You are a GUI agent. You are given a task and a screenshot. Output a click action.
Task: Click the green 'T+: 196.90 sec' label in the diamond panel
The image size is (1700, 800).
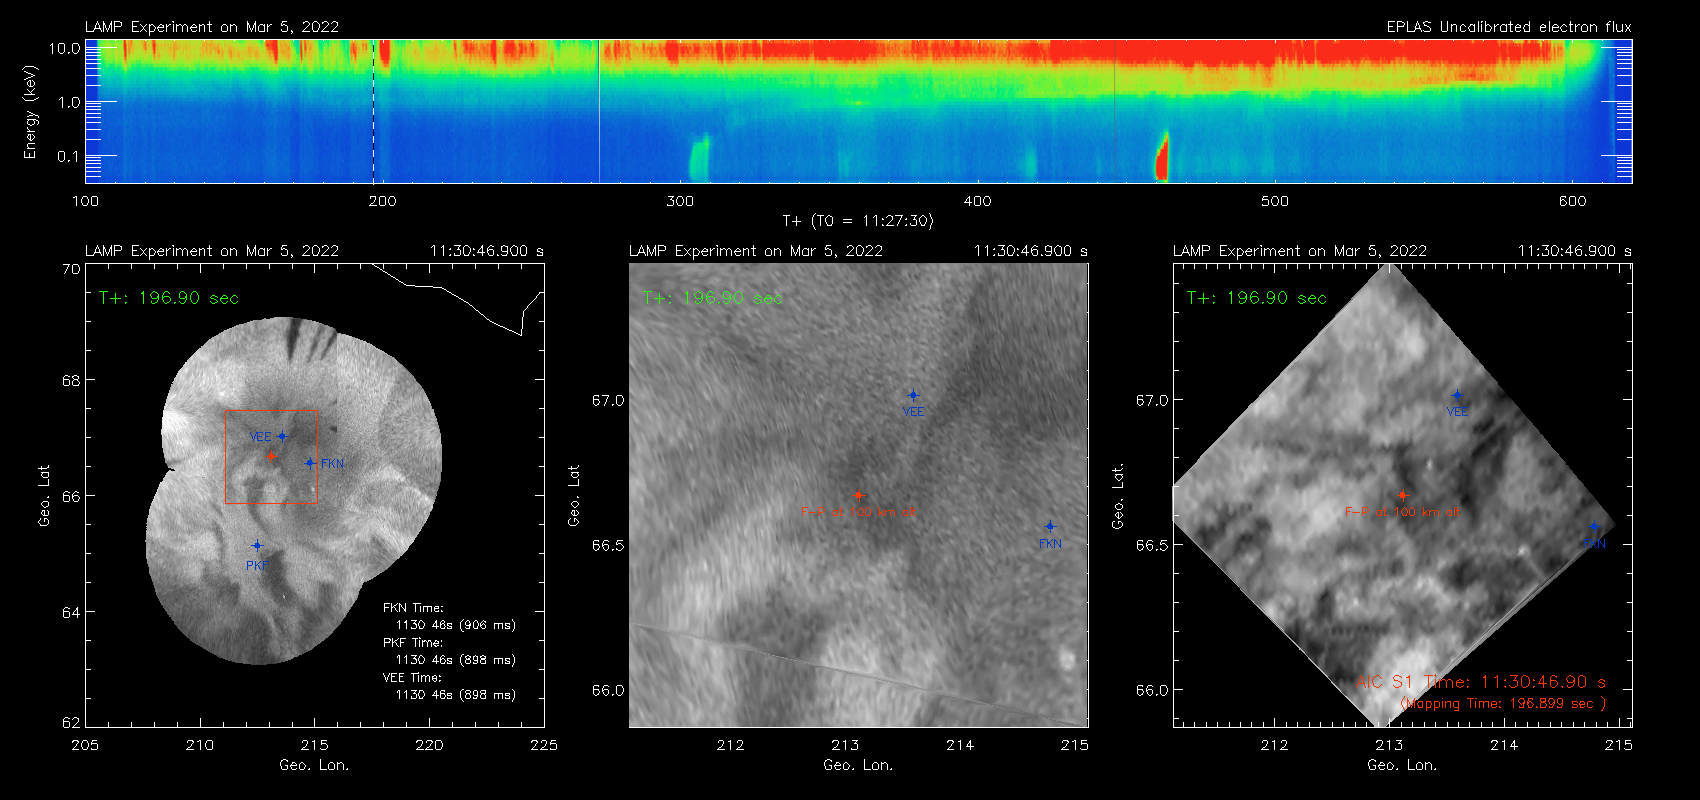(x=1257, y=298)
